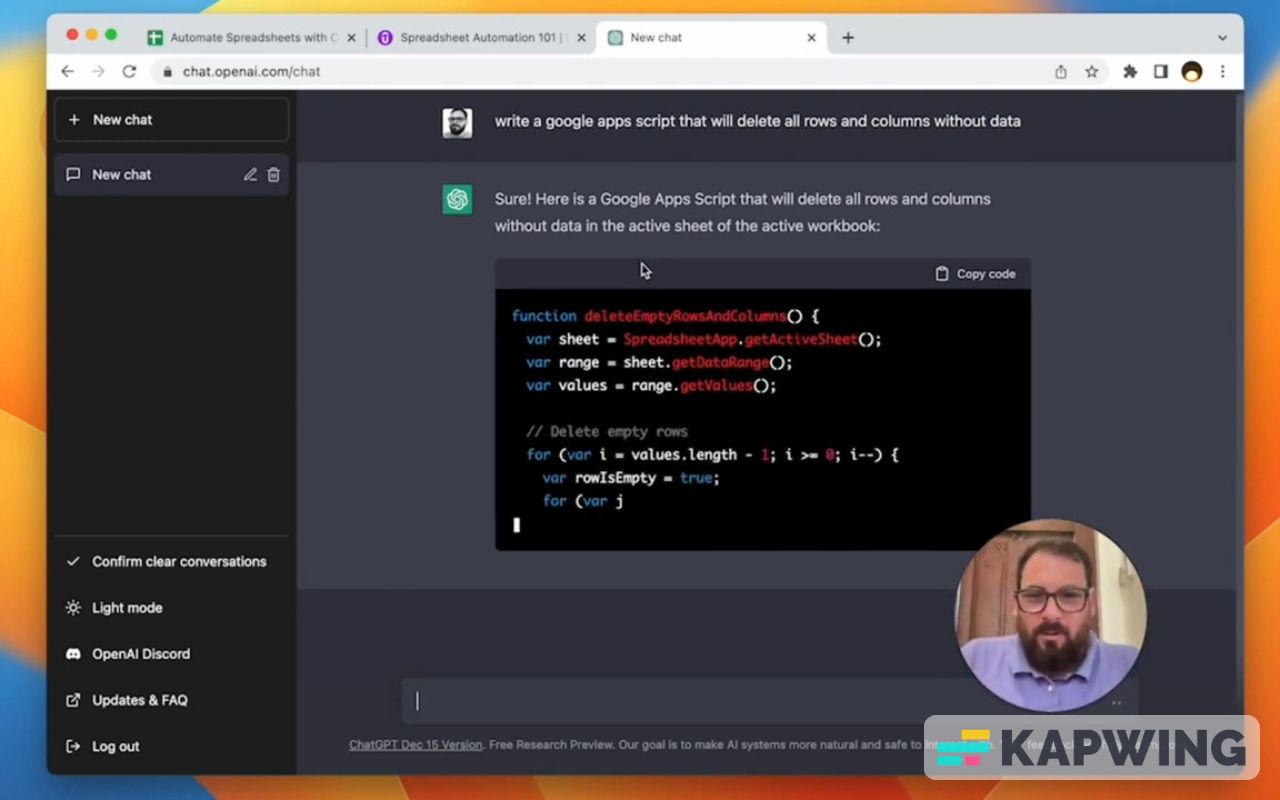
Task: Click the user avatar beside the prompt
Action: (457, 123)
